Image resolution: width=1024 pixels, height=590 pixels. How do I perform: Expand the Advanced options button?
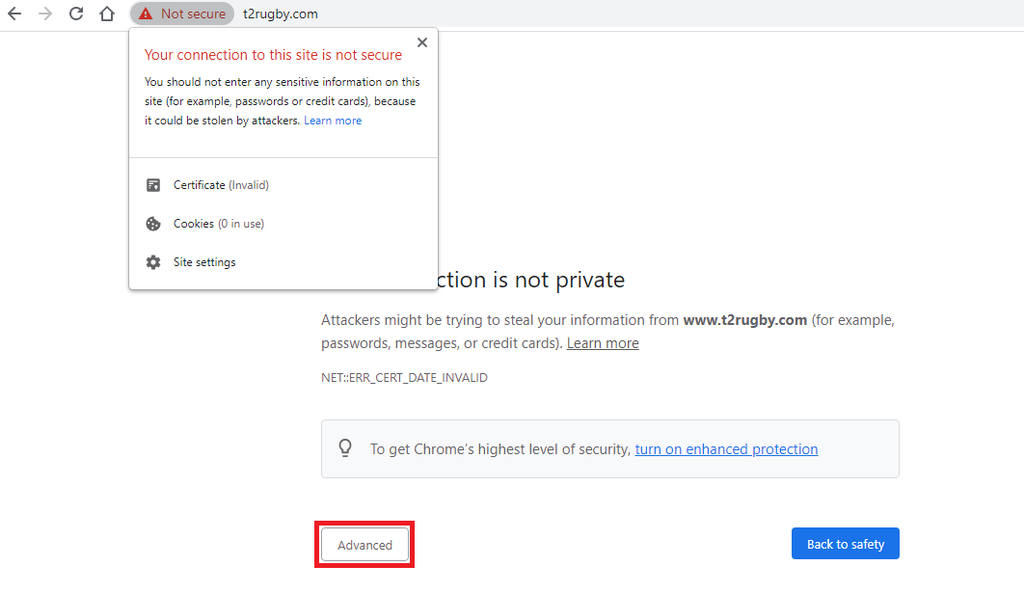click(364, 545)
